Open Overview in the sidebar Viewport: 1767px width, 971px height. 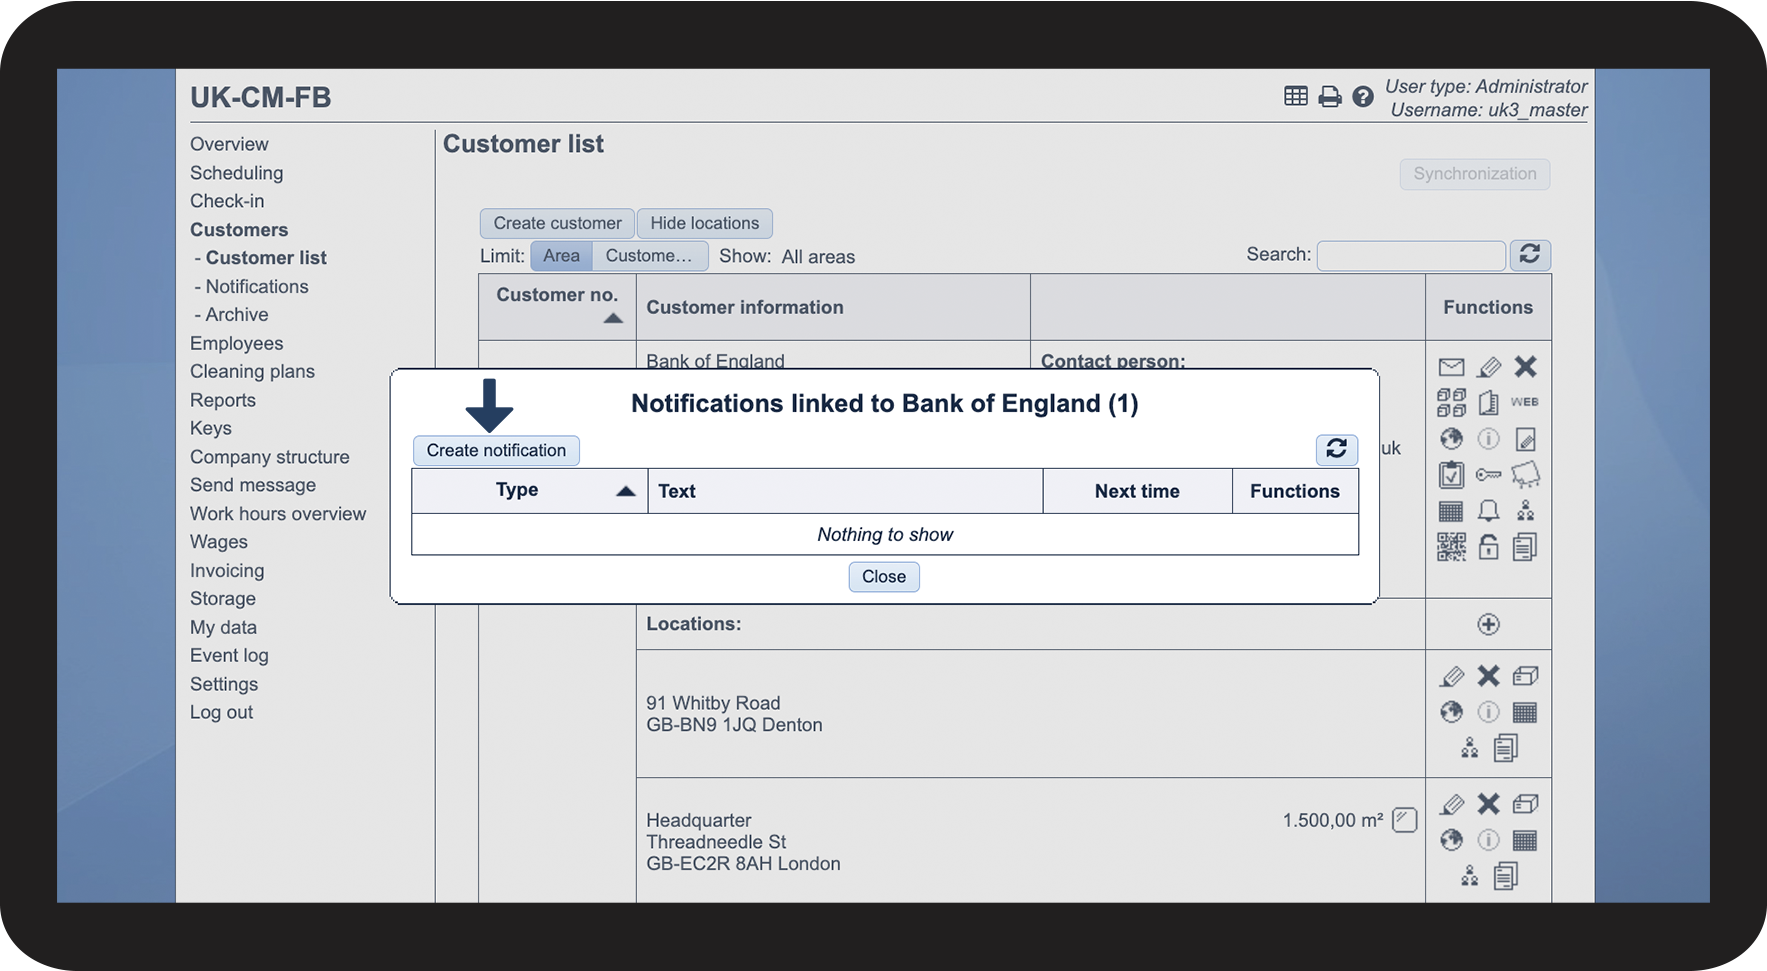click(229, 144)
